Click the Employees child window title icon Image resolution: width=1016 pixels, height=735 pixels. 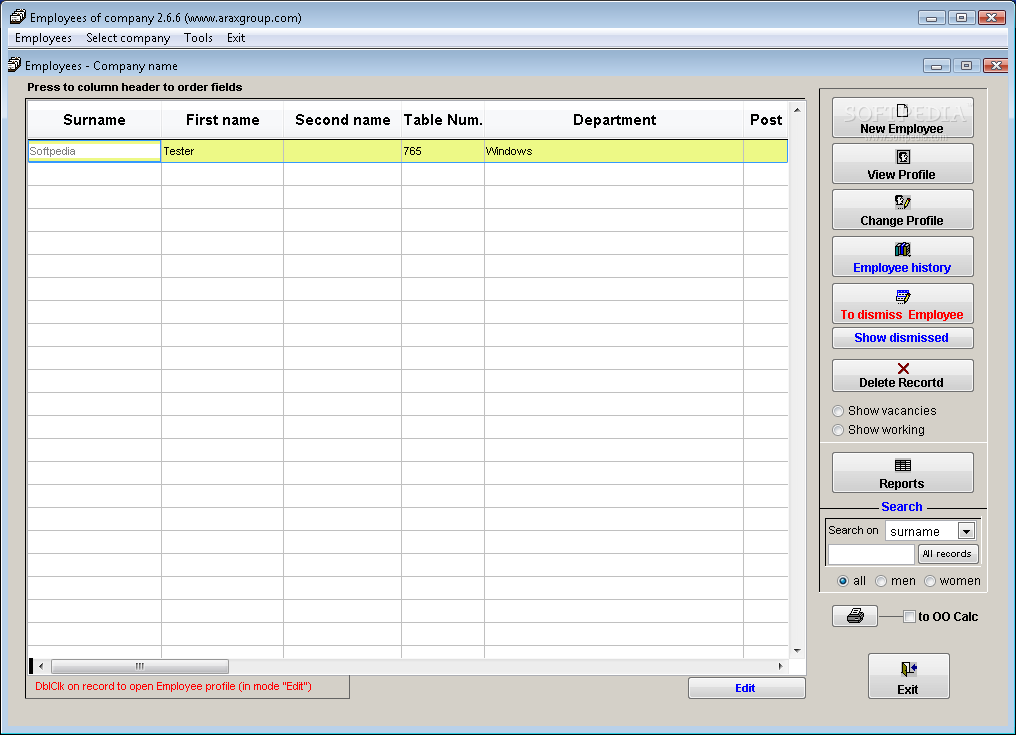pos(14,65)
